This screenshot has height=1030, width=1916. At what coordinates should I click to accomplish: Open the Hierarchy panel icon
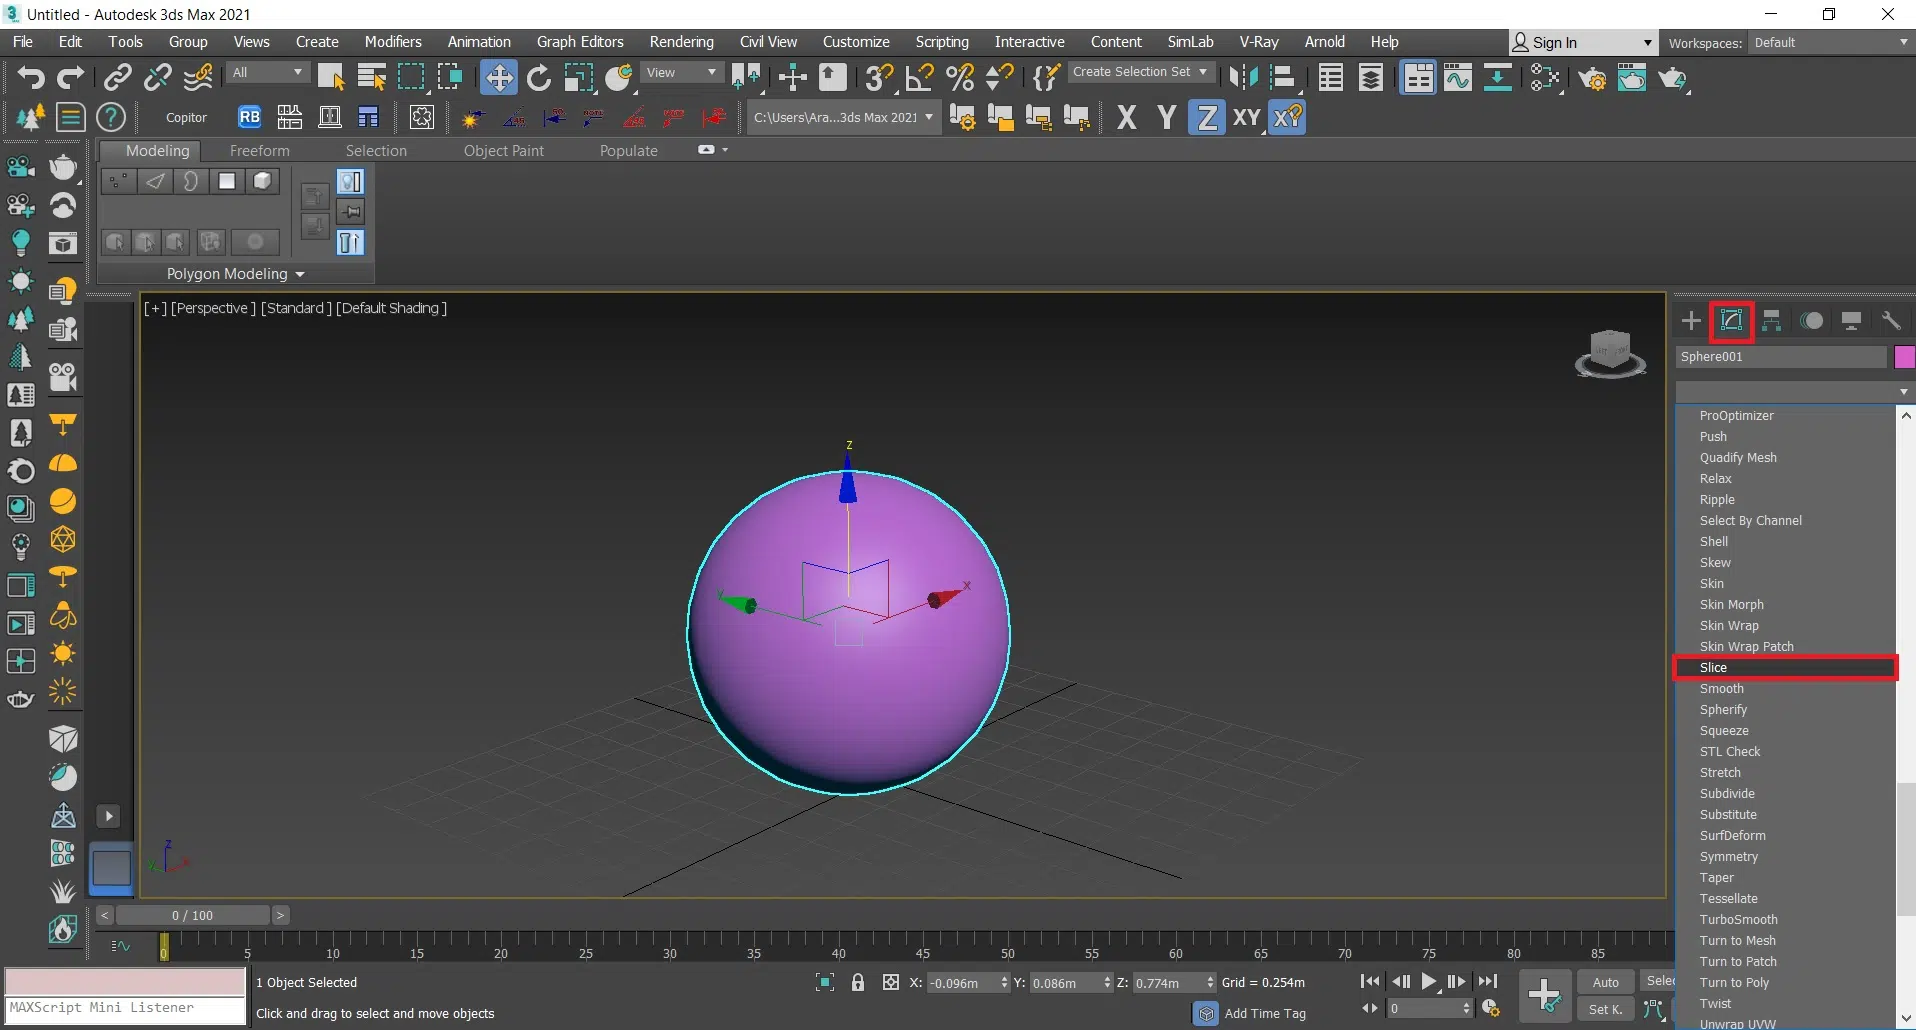click(x=1771, y=321)
